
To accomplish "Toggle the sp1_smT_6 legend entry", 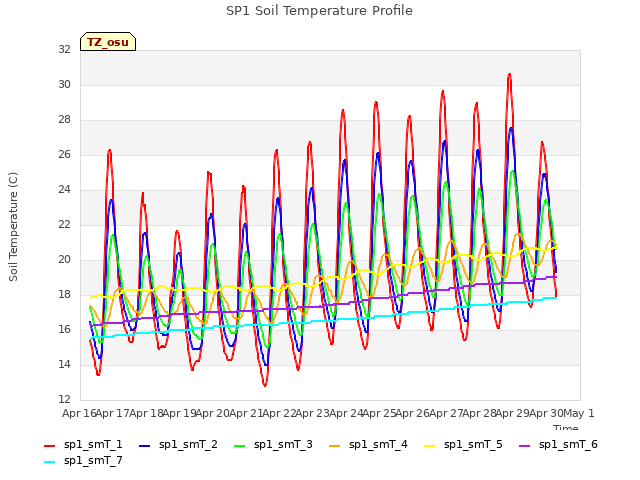I will pyautogui.click(x=559, y=444).
